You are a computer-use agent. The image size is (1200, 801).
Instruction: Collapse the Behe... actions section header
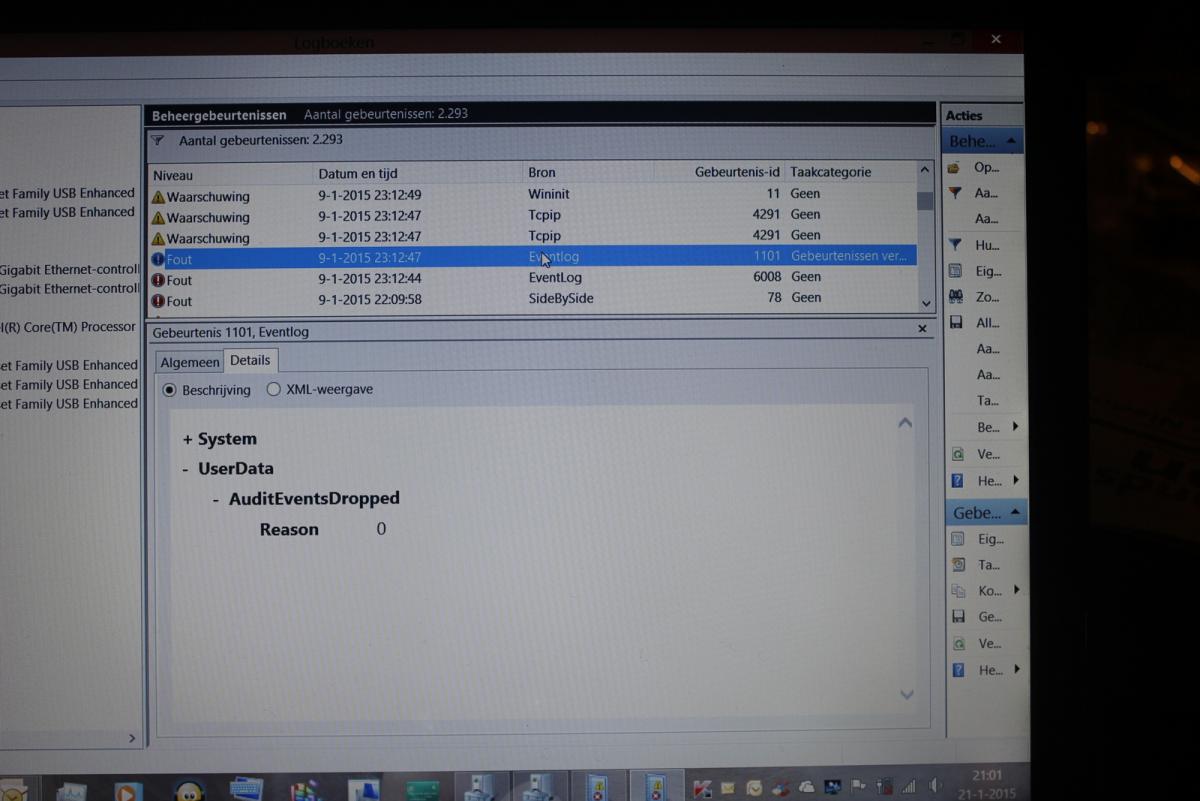(x=1012, y=142)
